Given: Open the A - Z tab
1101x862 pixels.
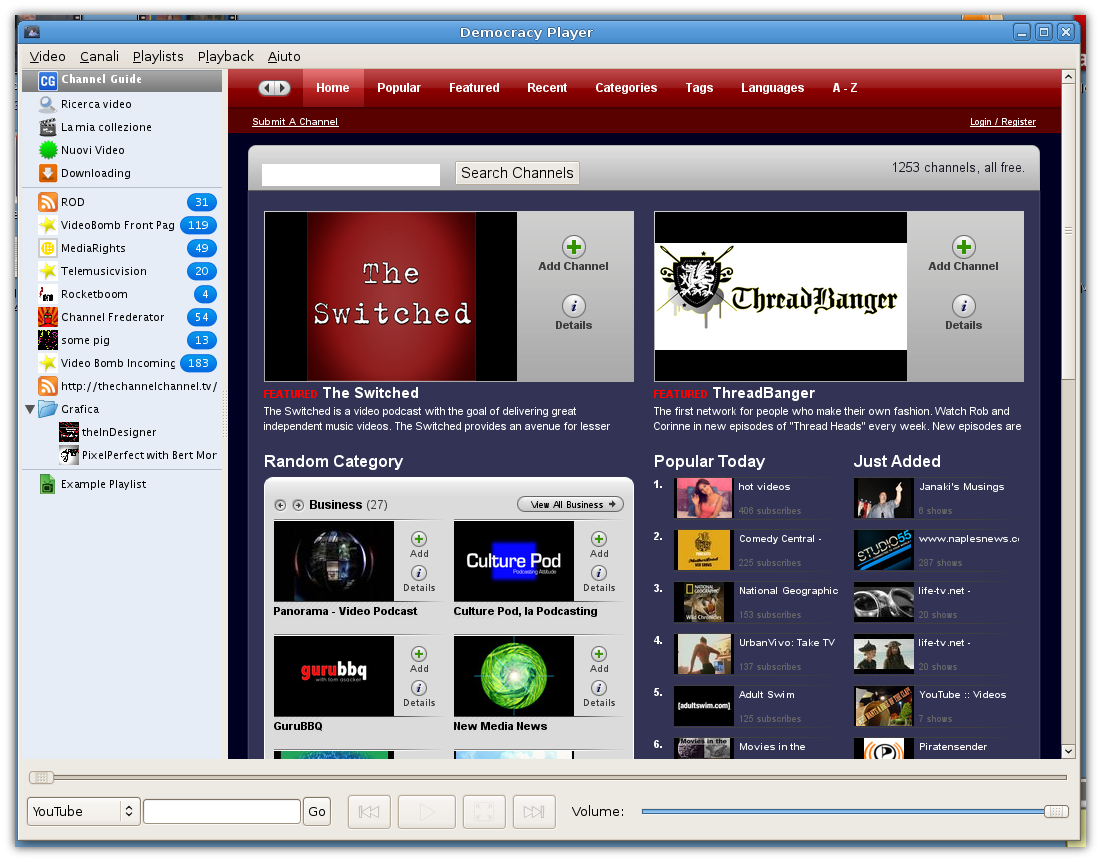Looking at the screenshot, I should (845, 88).
